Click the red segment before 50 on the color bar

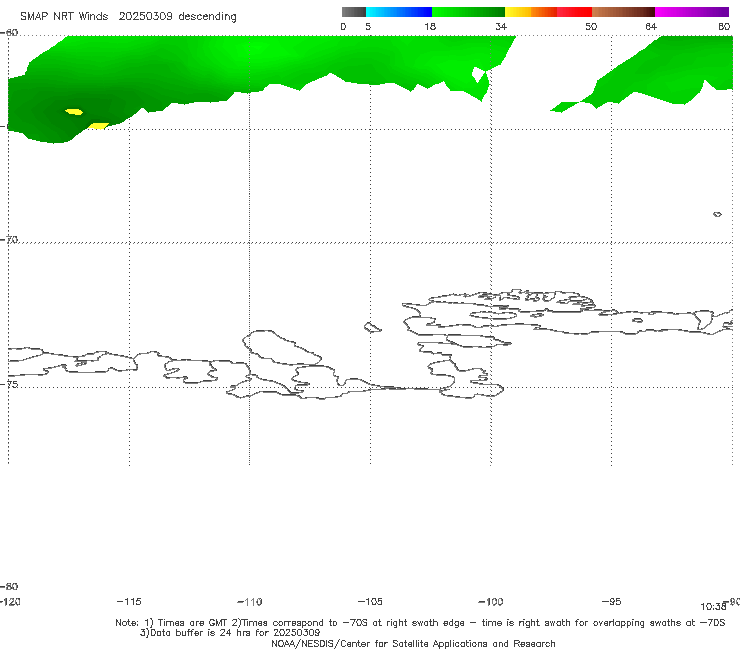pyautogui.click(x=574, y=12)
